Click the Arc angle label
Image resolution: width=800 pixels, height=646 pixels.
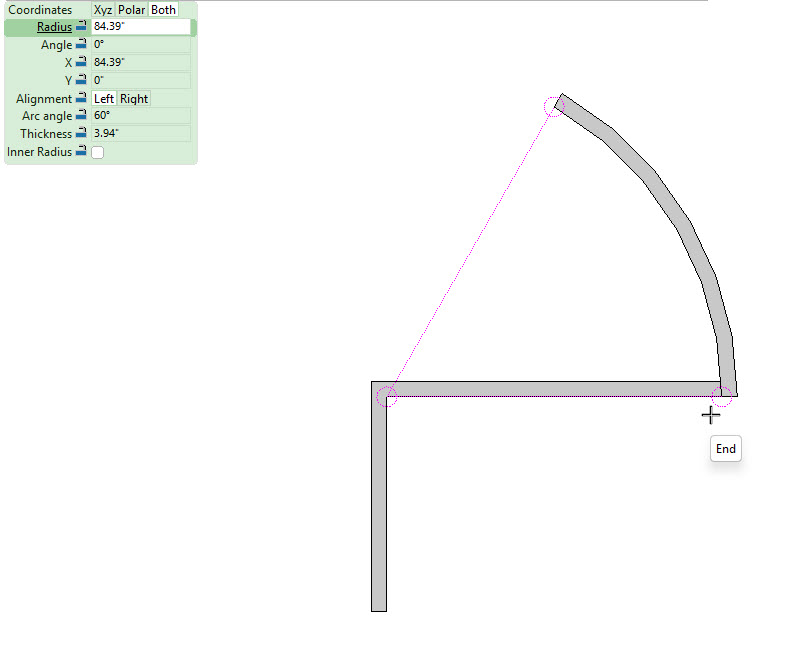click(x=47, y=116)
